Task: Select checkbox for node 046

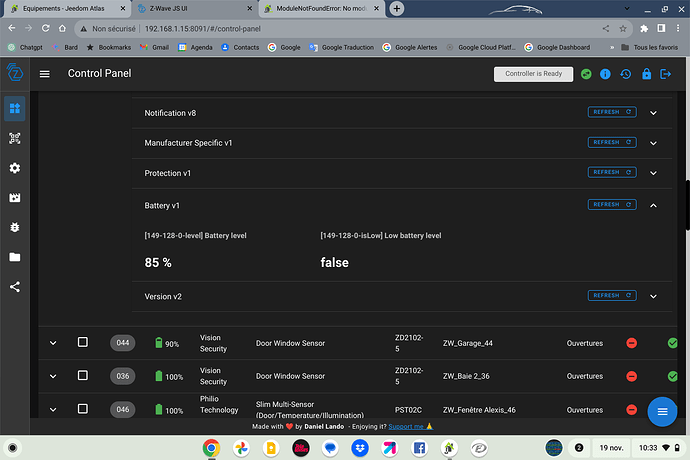Action: tap(82, 408)
